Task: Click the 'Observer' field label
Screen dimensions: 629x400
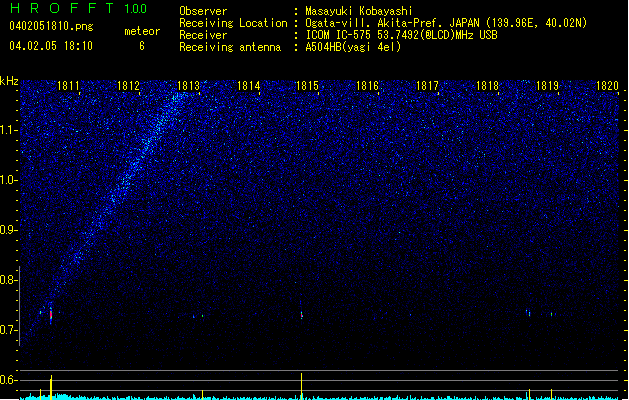Action: click(203, 11)
